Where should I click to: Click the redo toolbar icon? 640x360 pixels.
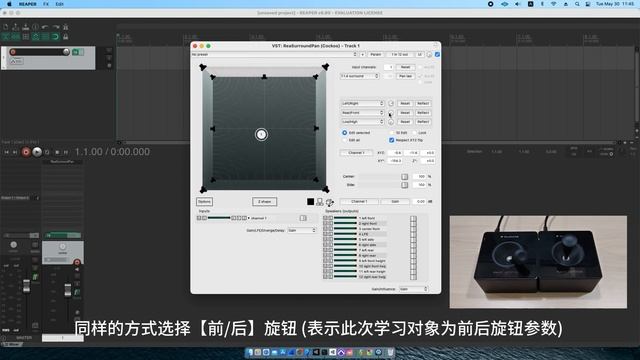pyautogui.click(x=56, y=27)
